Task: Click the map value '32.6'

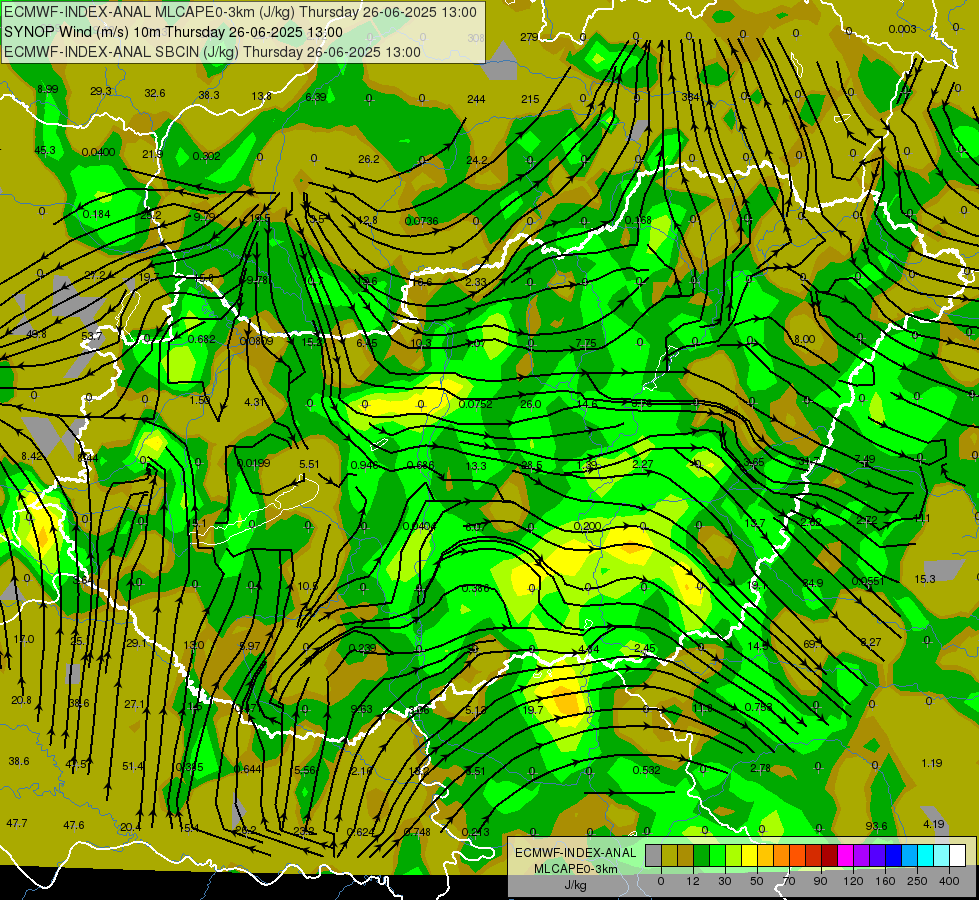Action: tap(155, 93)
